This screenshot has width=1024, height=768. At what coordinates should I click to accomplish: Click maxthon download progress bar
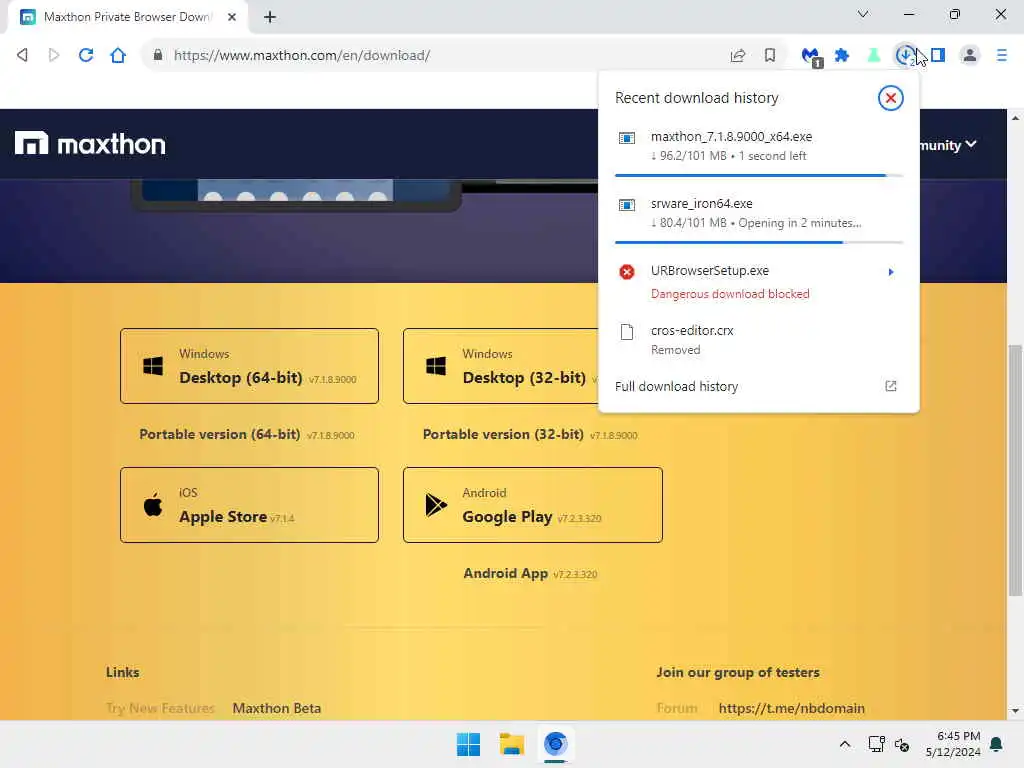coord(759,176)
